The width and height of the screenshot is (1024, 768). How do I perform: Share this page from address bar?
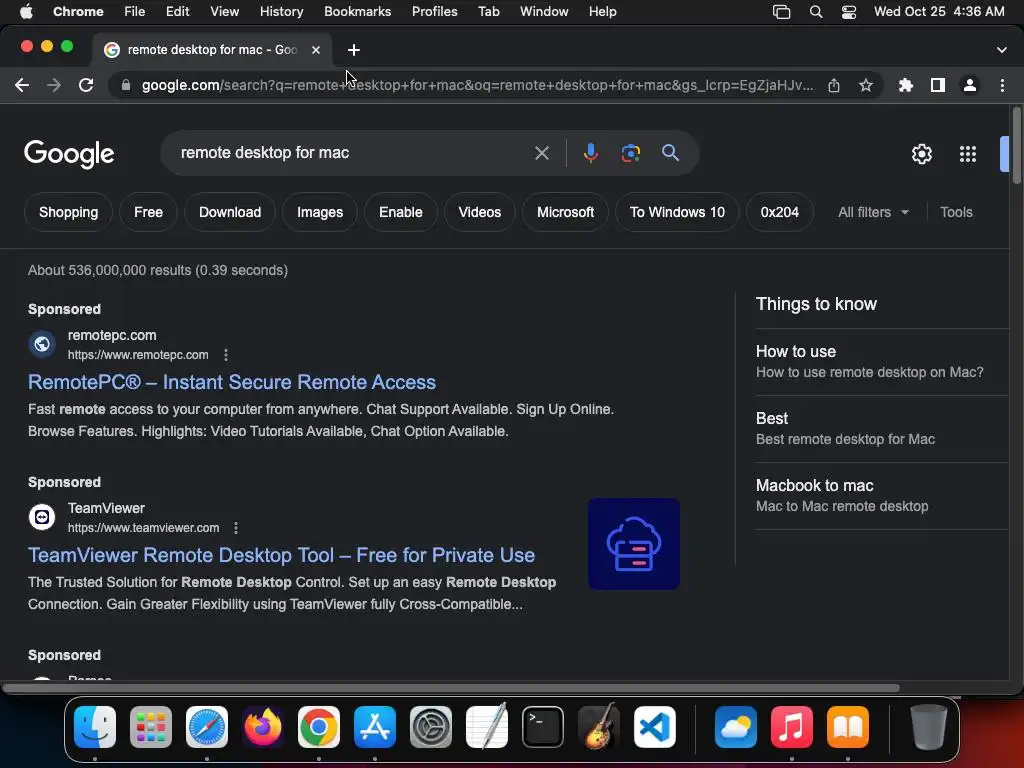point(834,85)
